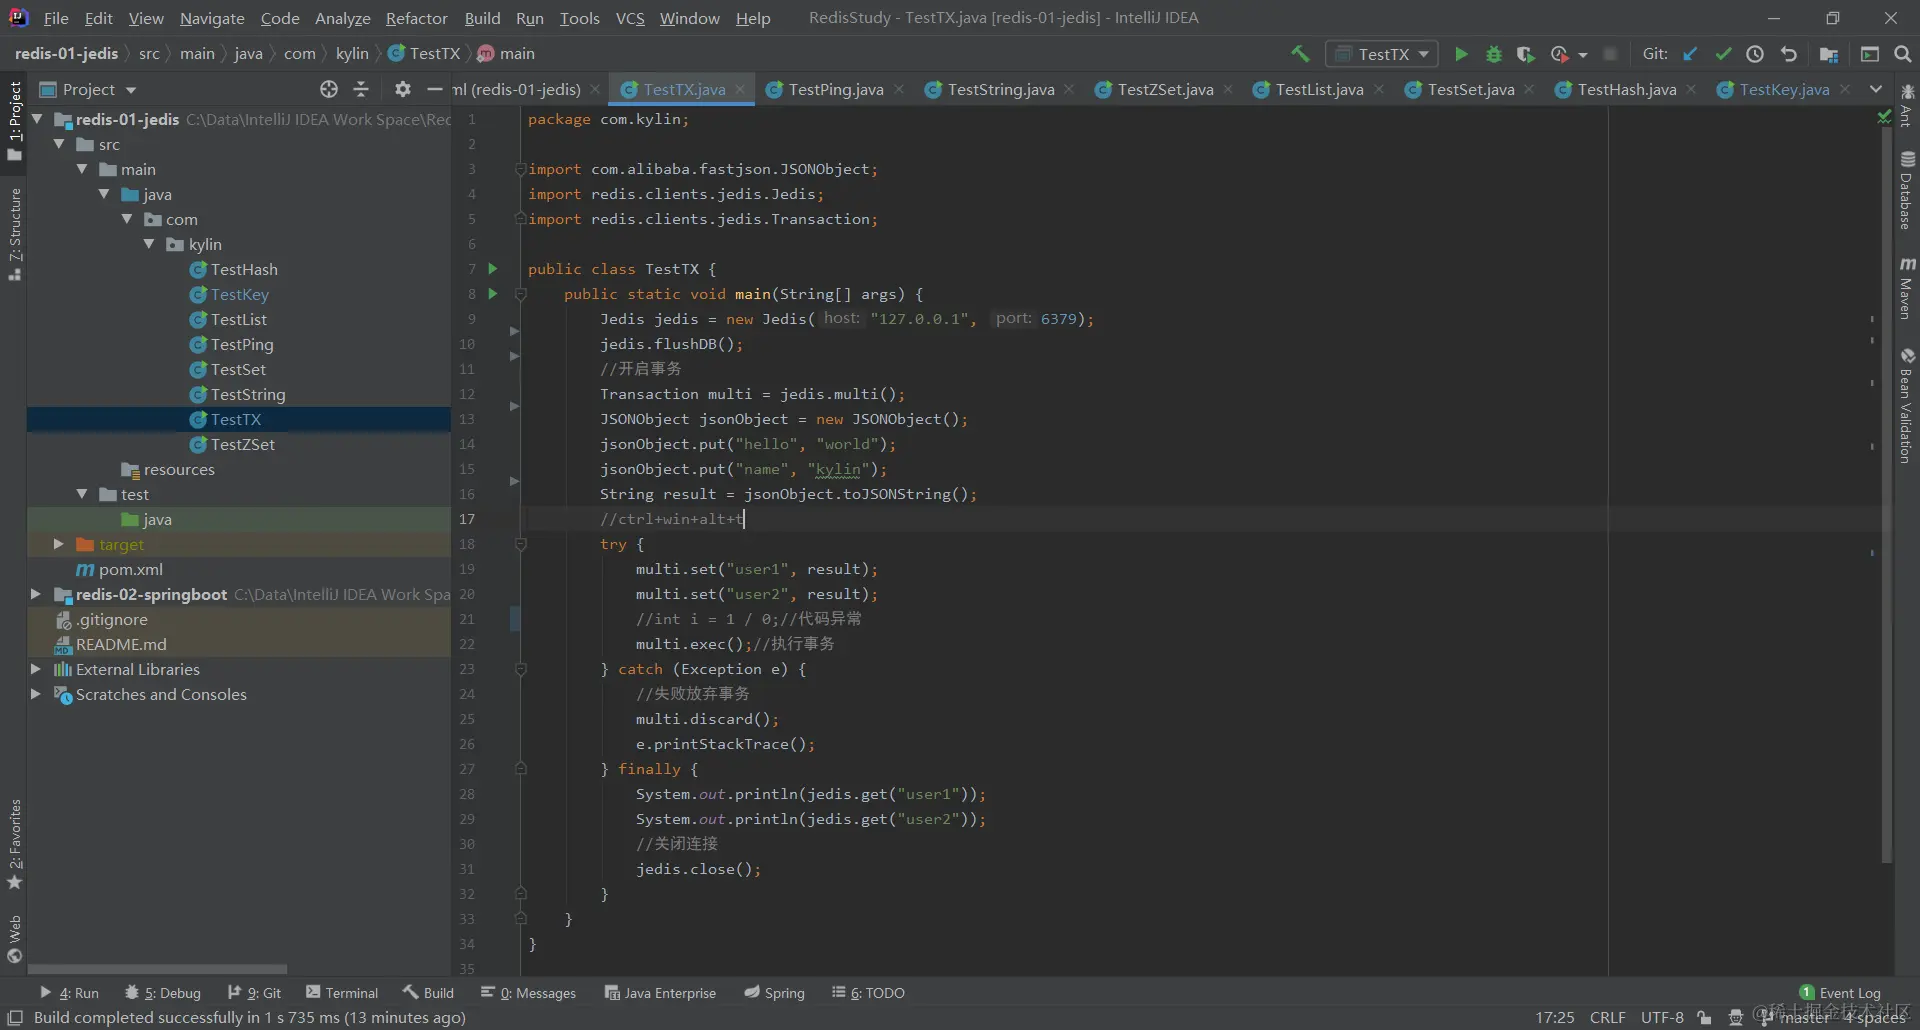Open the Run Anything icon
The width and height of the screenshot is (1920, 1030).
[x=1870, y=54]
